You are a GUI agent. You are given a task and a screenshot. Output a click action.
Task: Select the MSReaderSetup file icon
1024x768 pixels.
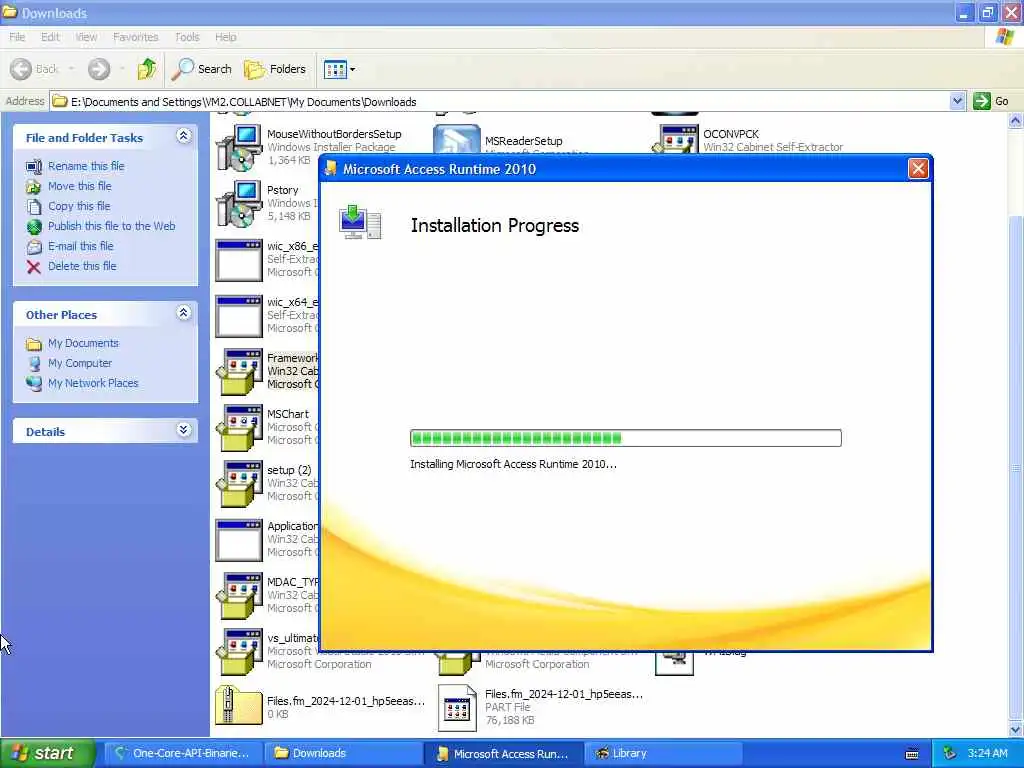pos(457,139)
